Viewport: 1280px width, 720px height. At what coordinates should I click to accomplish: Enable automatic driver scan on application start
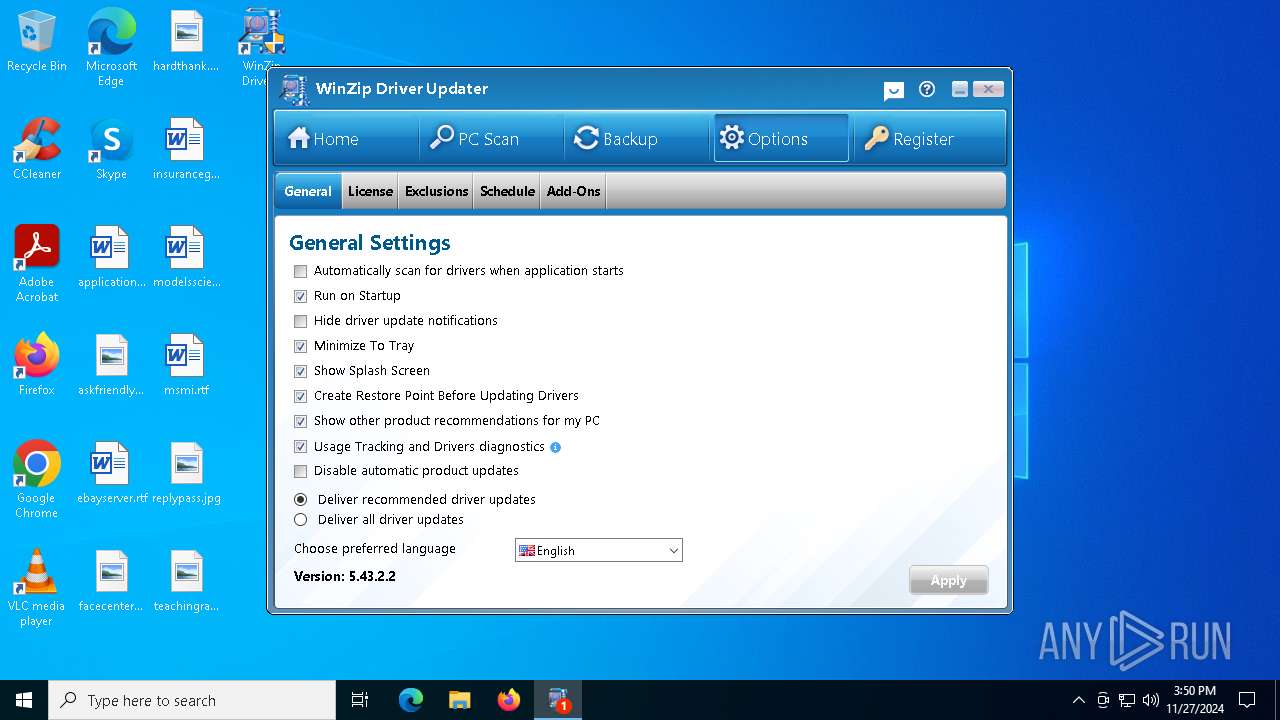[300, 271]
